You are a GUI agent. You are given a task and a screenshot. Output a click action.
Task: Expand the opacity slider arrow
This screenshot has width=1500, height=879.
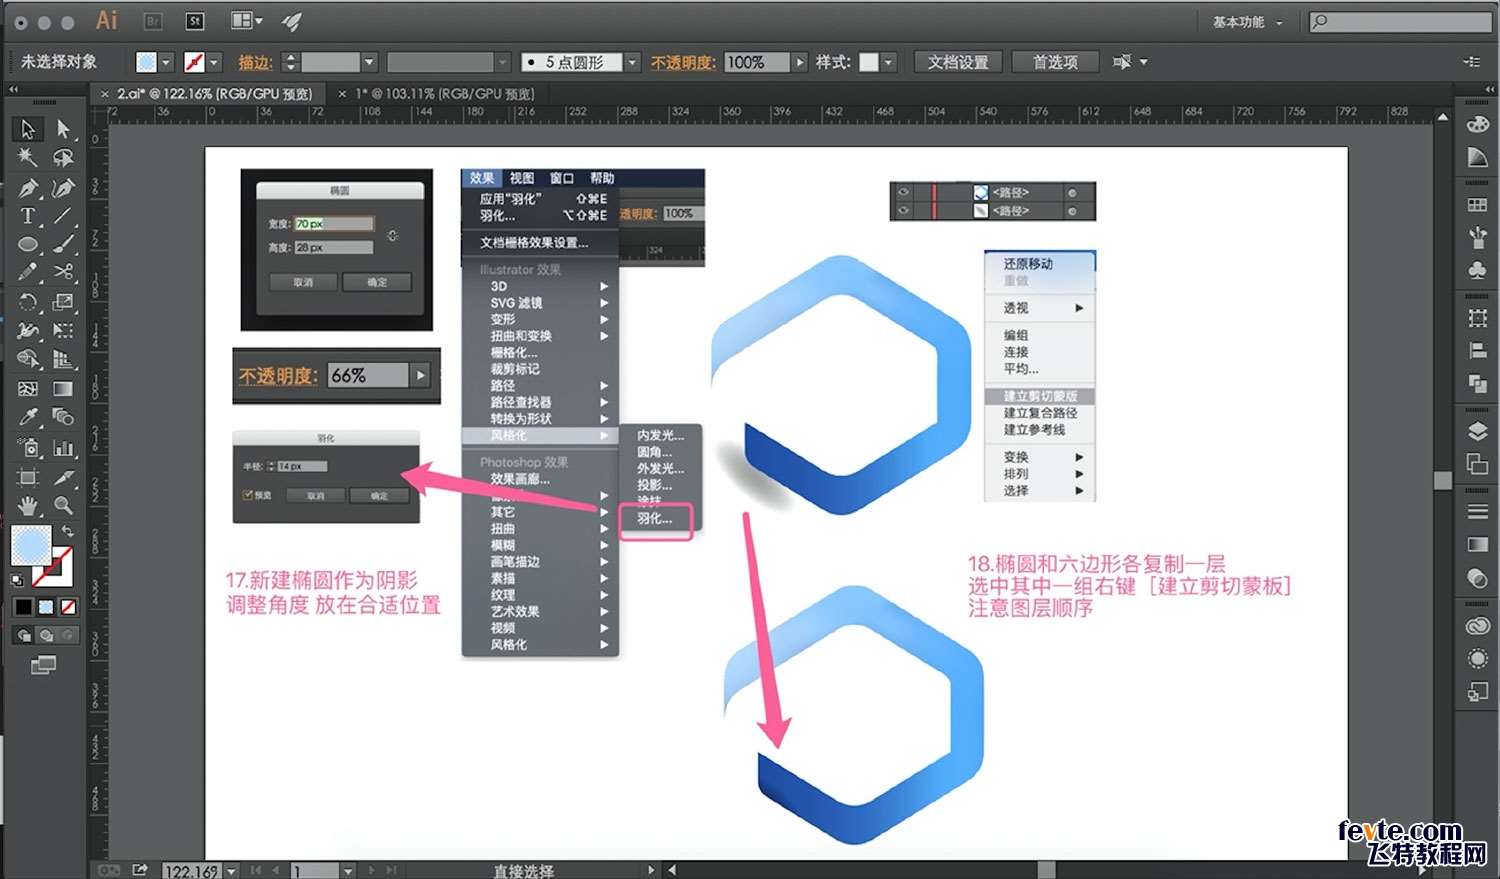800,62
